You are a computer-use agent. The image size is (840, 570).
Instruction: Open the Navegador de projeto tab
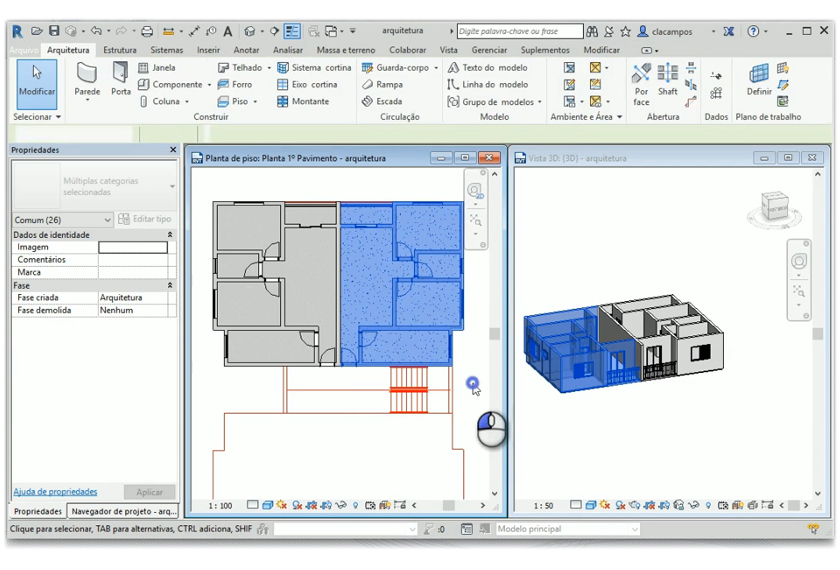[x=124, y=511]
